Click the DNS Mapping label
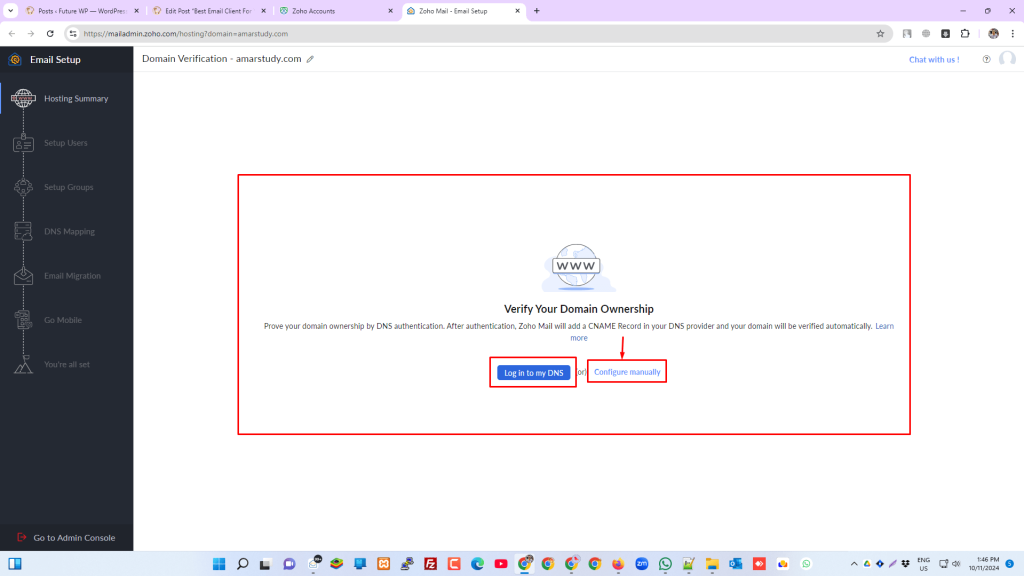This screenshot has height=576, width=1024. coord(69,231)
